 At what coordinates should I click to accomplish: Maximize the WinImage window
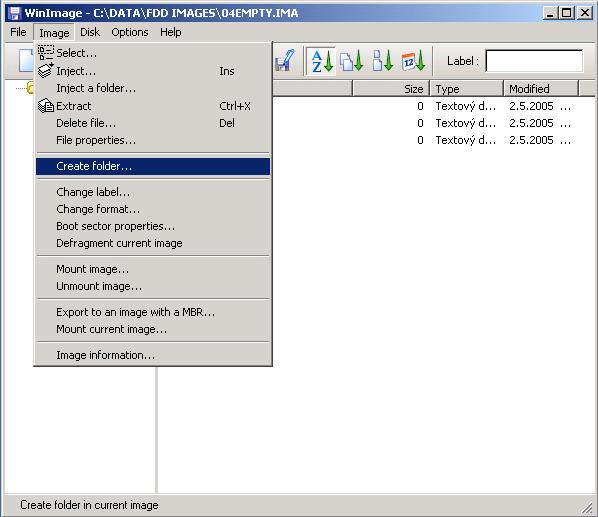coord(567,13)
